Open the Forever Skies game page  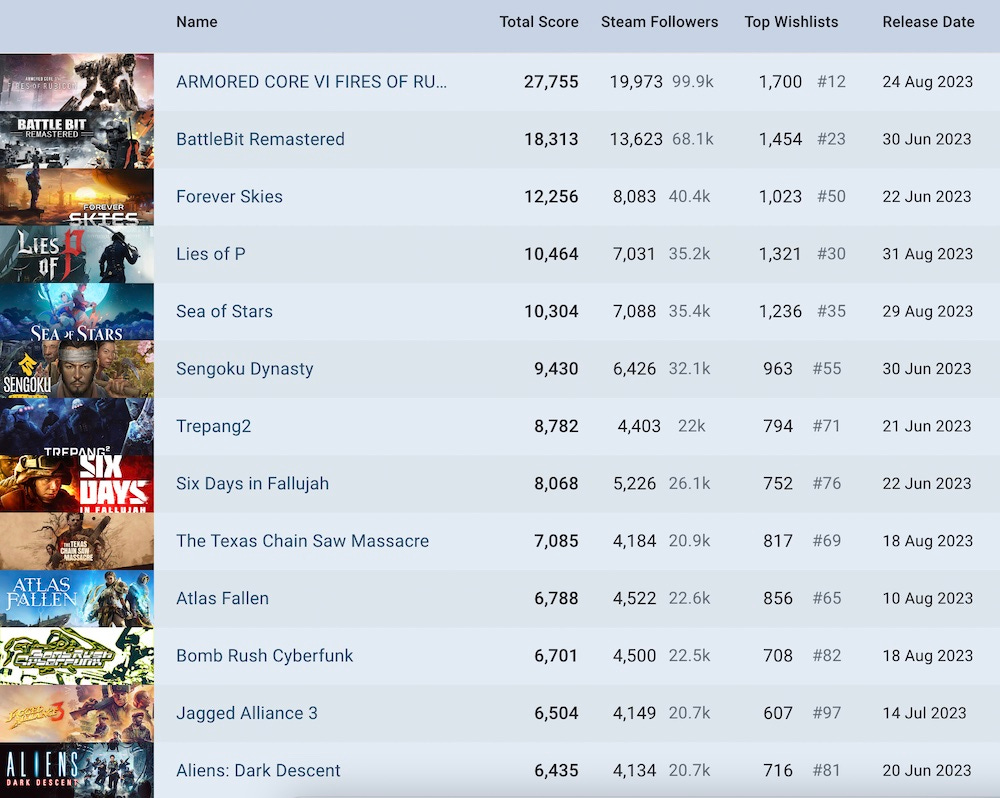[228, 196]
